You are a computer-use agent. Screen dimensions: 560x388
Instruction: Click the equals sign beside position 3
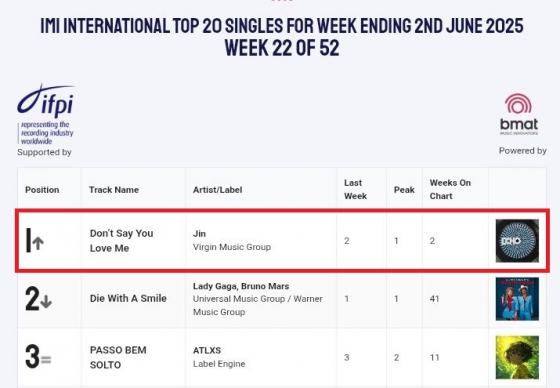[x=46, y=359]
